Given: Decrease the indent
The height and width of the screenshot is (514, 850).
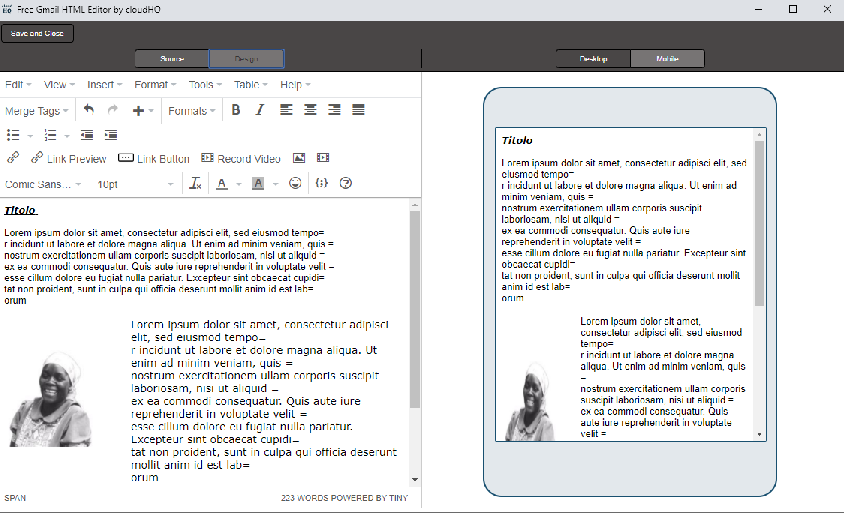Looking at the screenshot, I should (x=87, y=135).
